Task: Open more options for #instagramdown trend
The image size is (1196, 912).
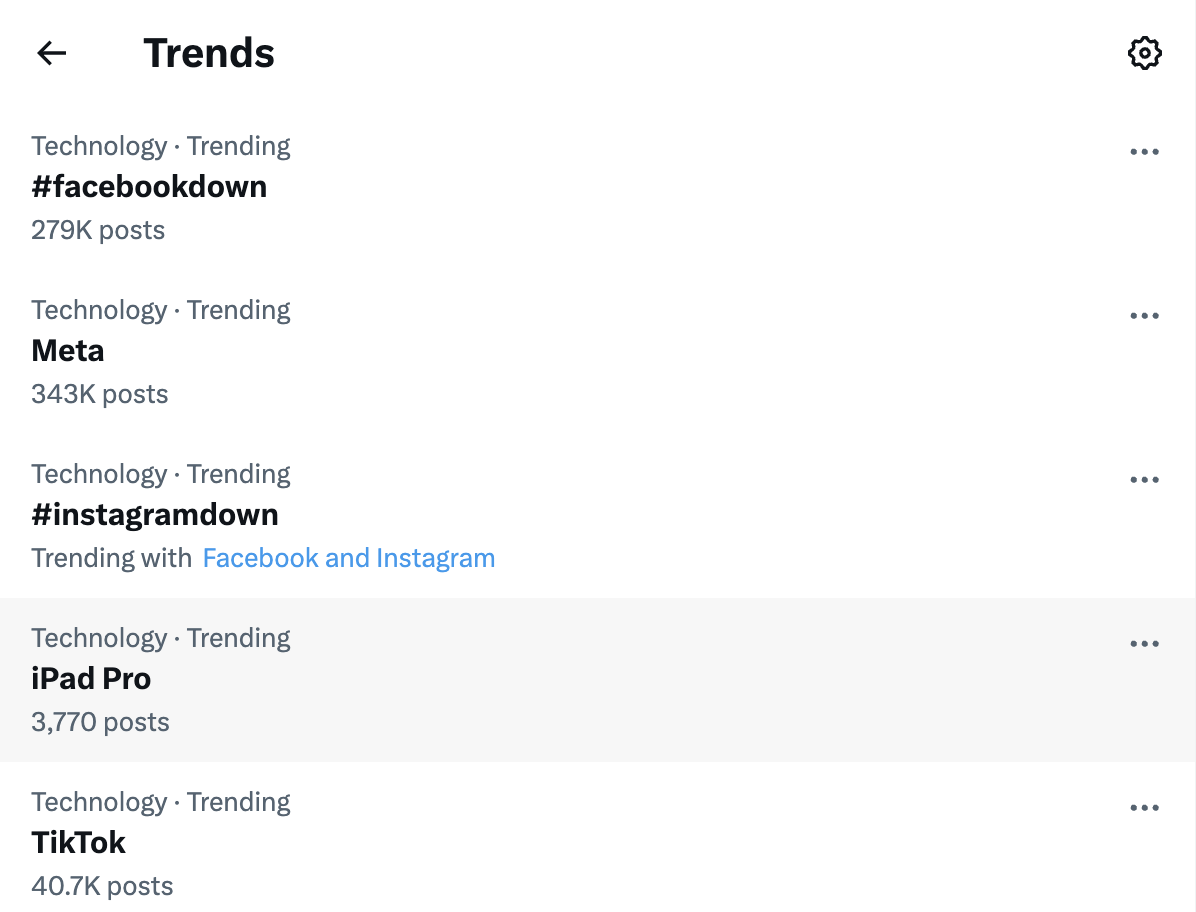Action: coord(1144,480)
